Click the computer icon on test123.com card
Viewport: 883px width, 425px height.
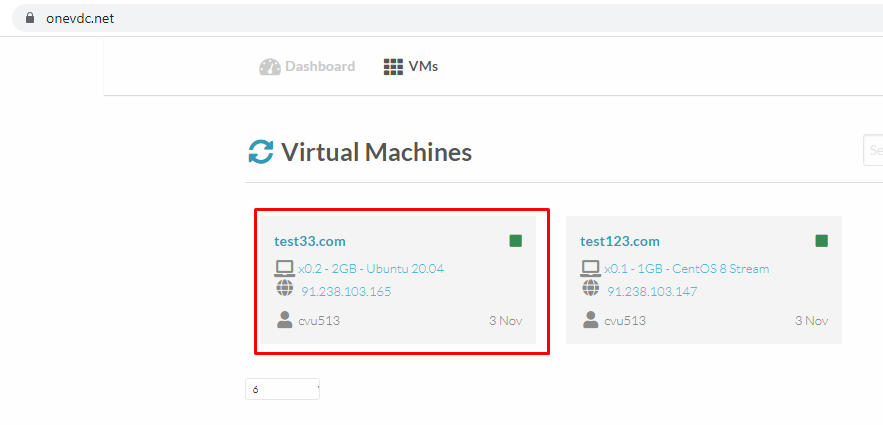tap(591, 269)
